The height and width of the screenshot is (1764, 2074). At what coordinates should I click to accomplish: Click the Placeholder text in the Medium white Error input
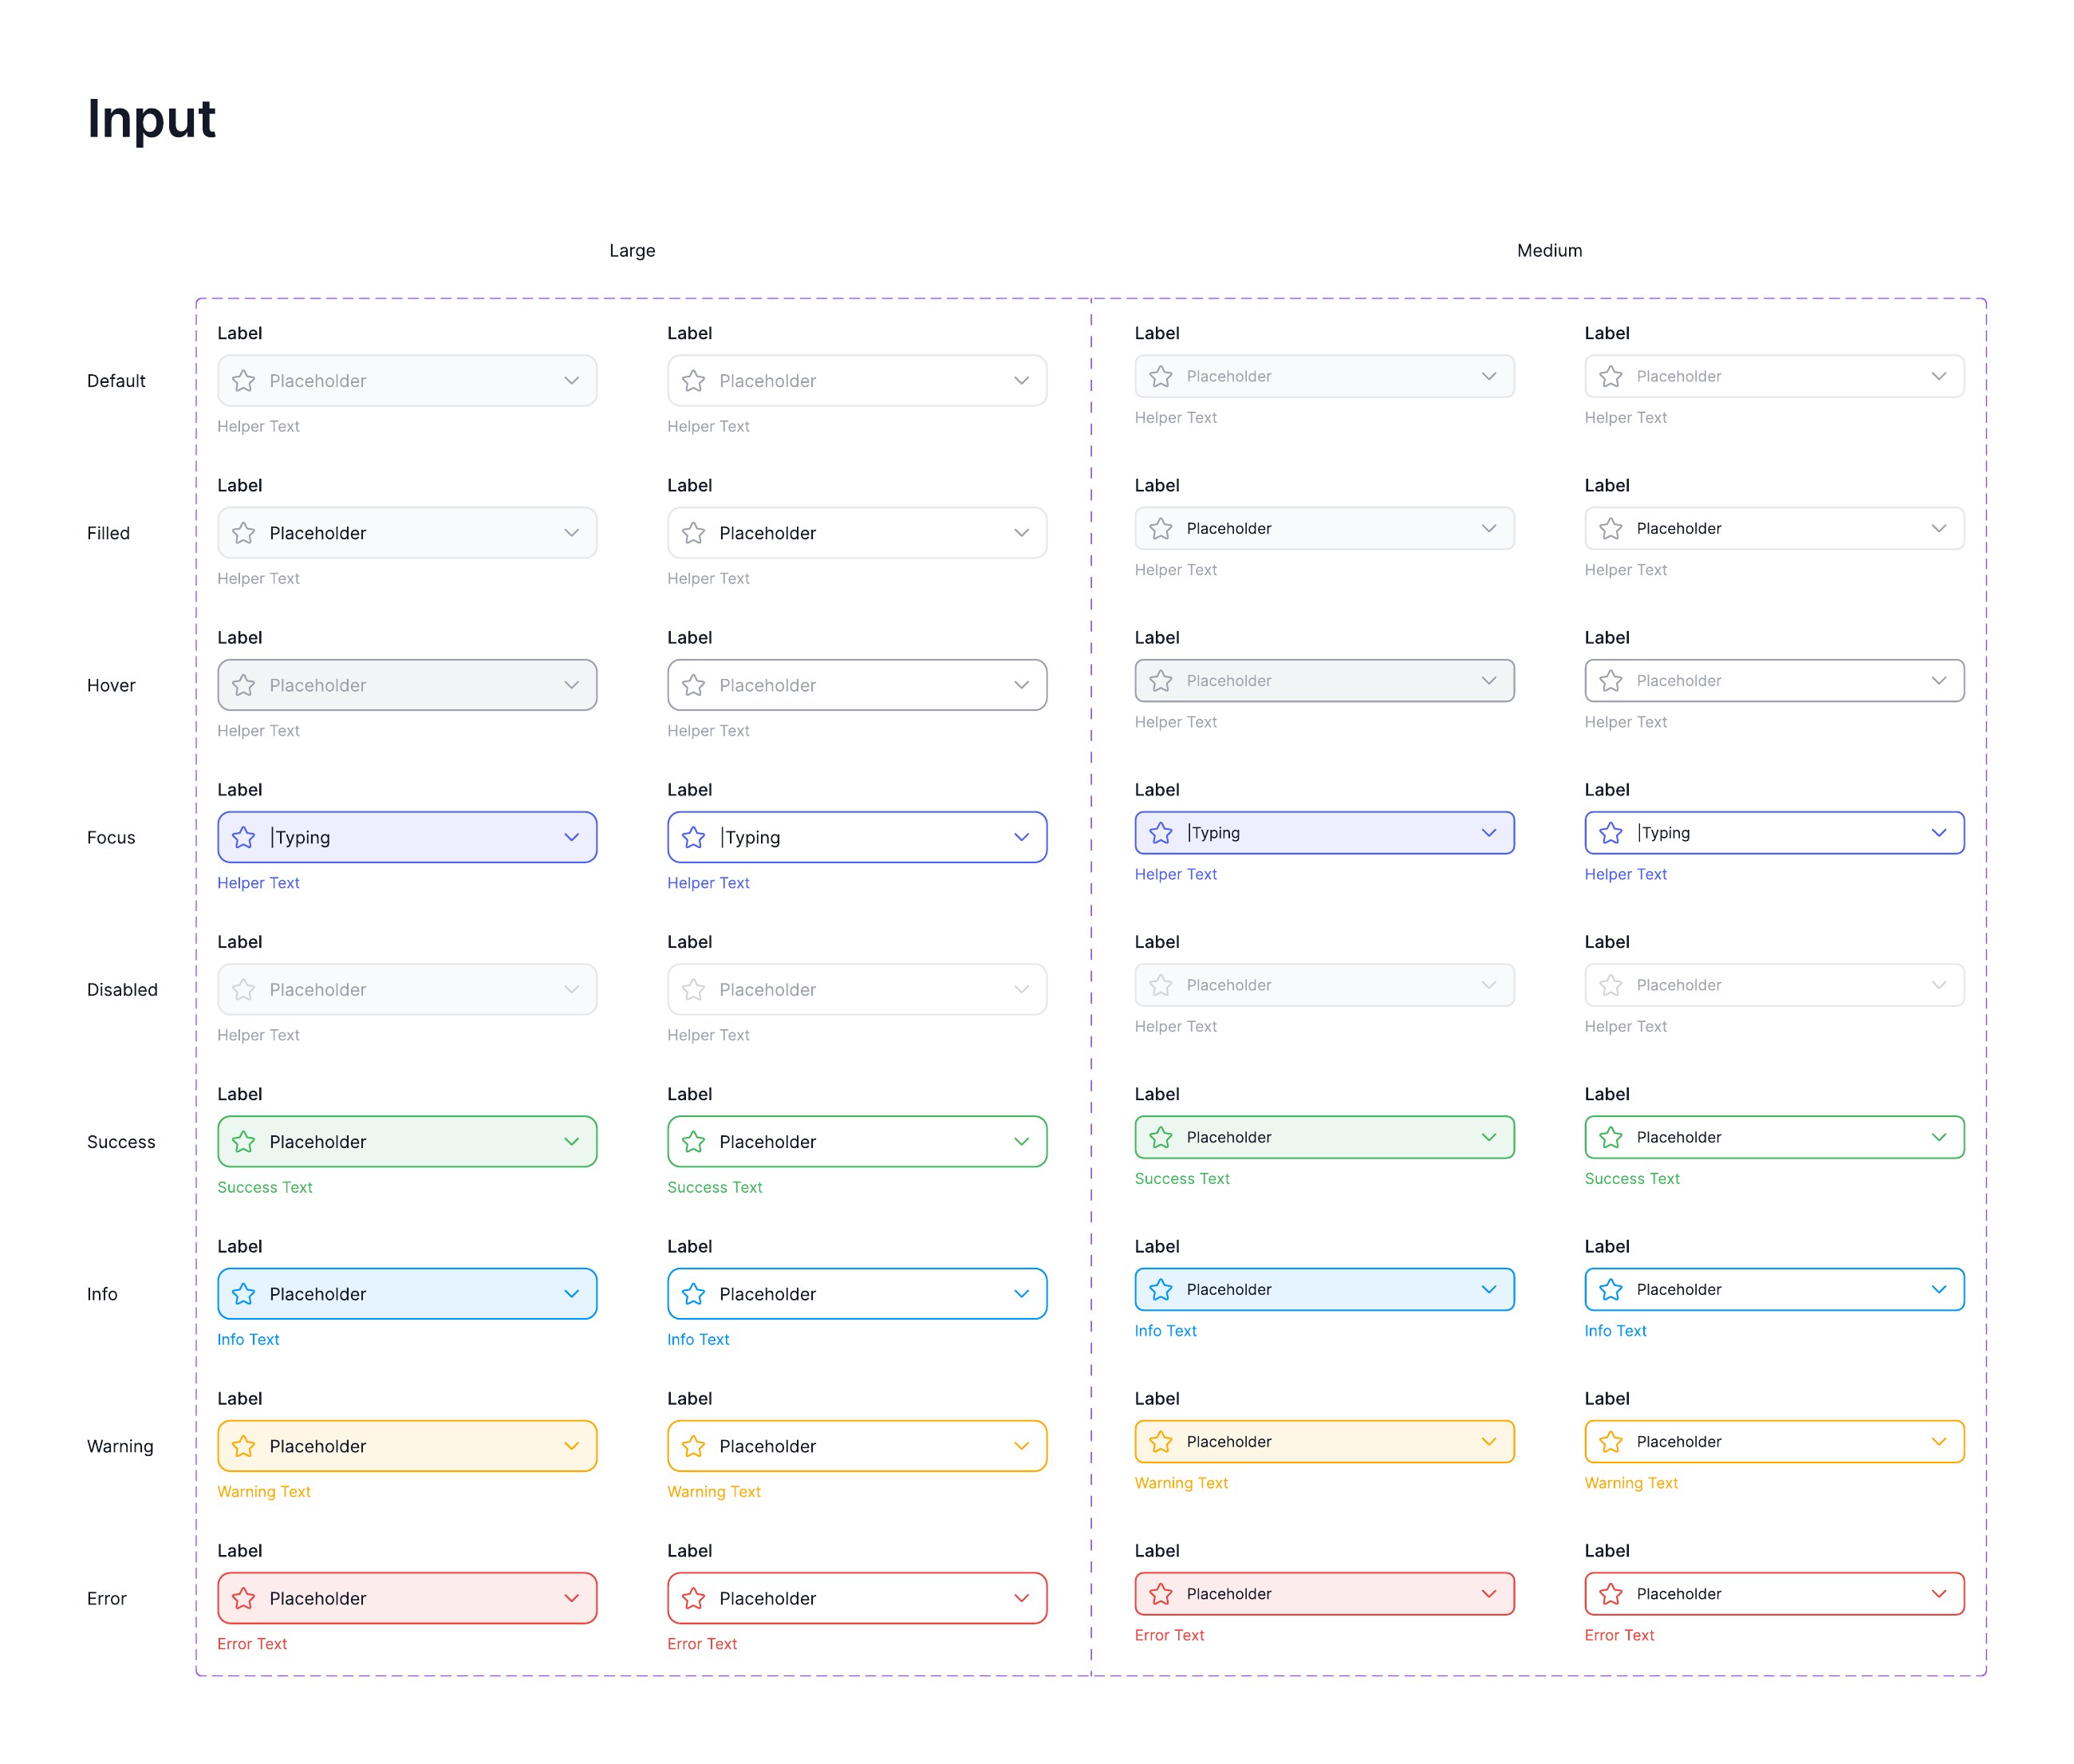(x=1678, y=1594)
